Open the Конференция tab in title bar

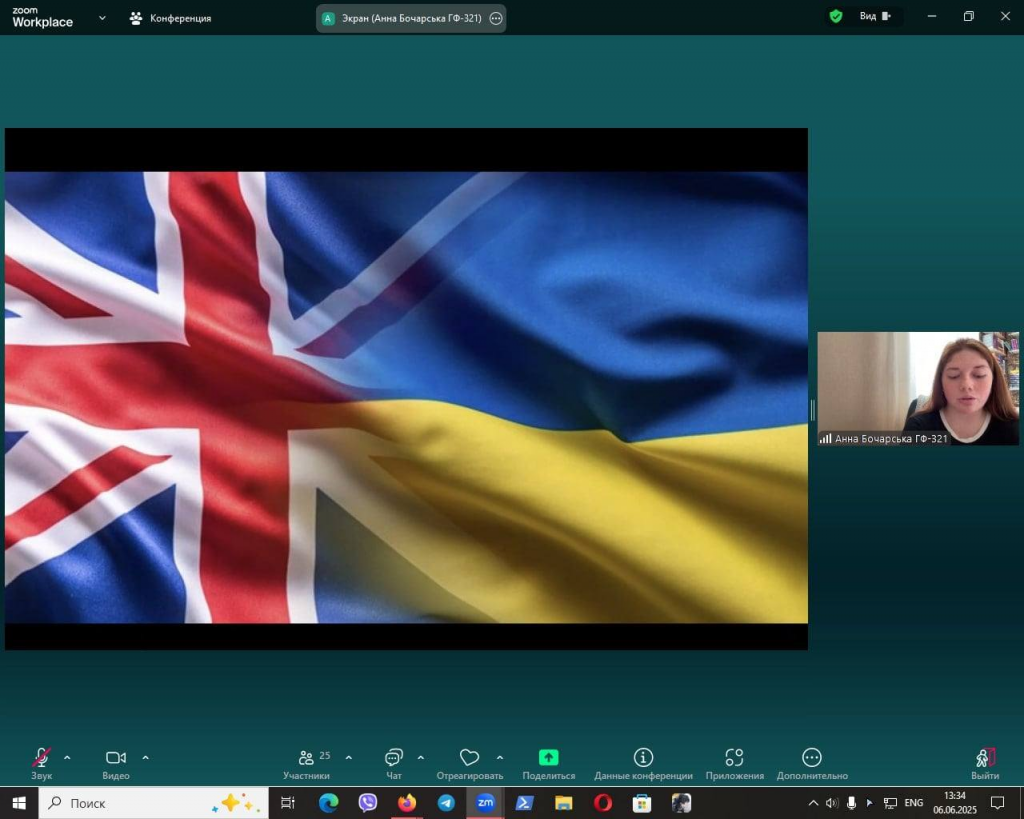tap(170, 18)
